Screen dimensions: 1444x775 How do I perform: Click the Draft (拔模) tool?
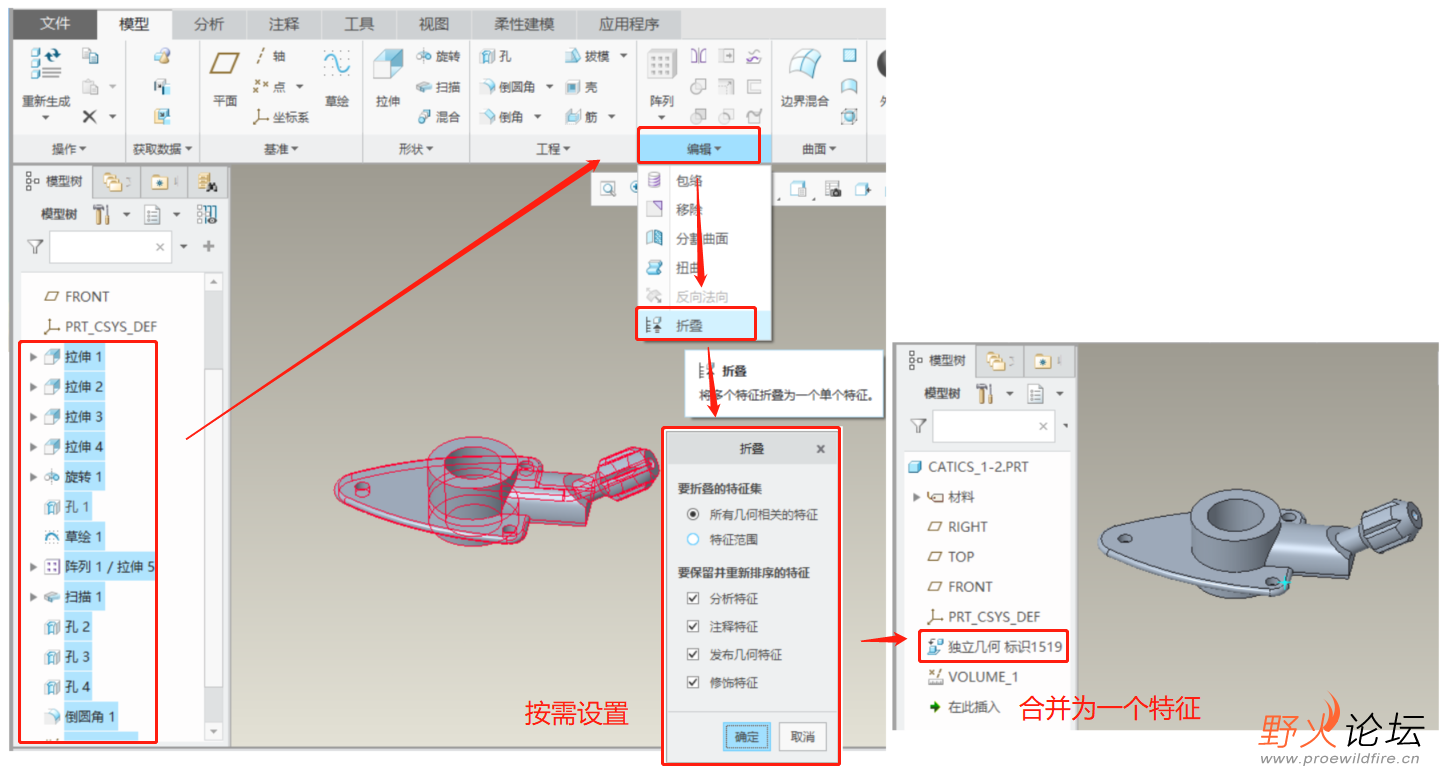point(588,56)
